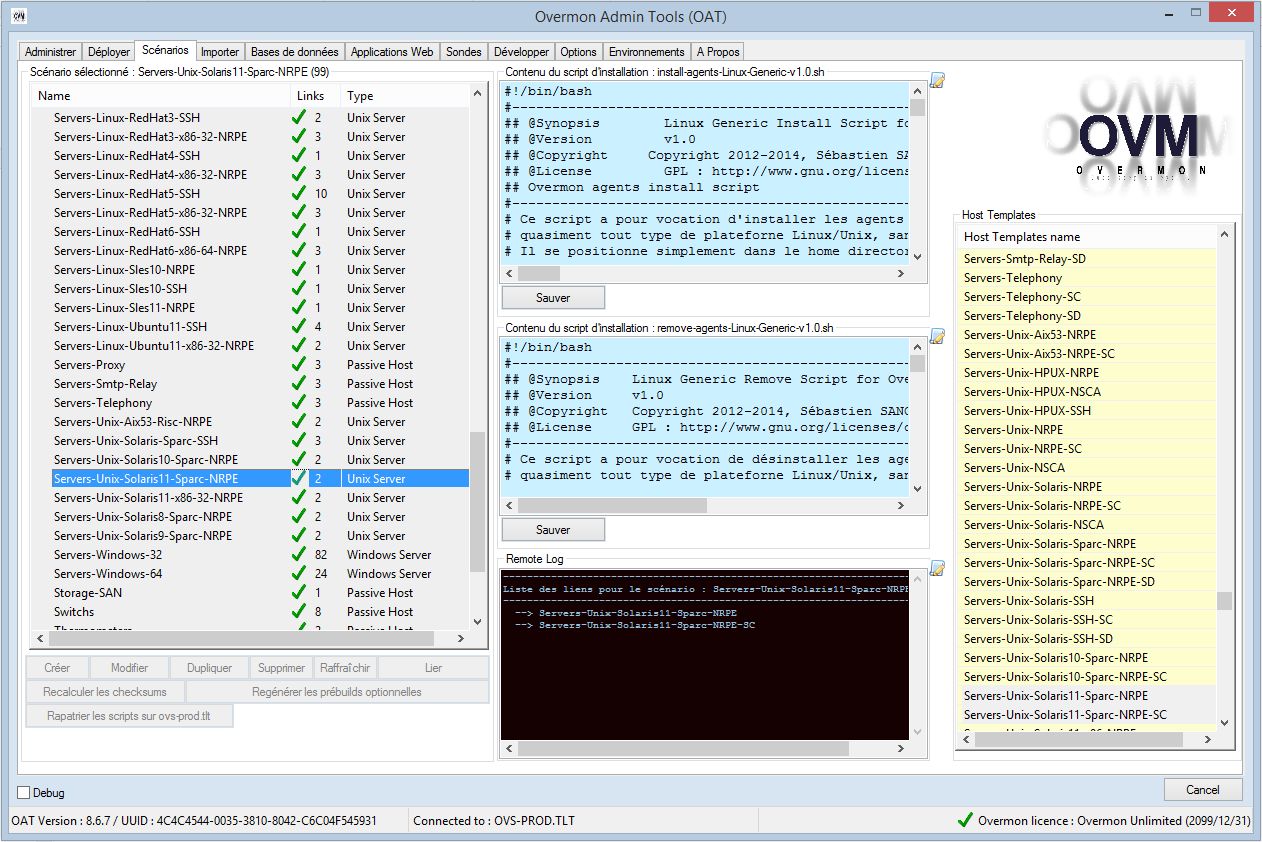
Task: Enable the Debug checkbox
Action: (x=24, y=793)
